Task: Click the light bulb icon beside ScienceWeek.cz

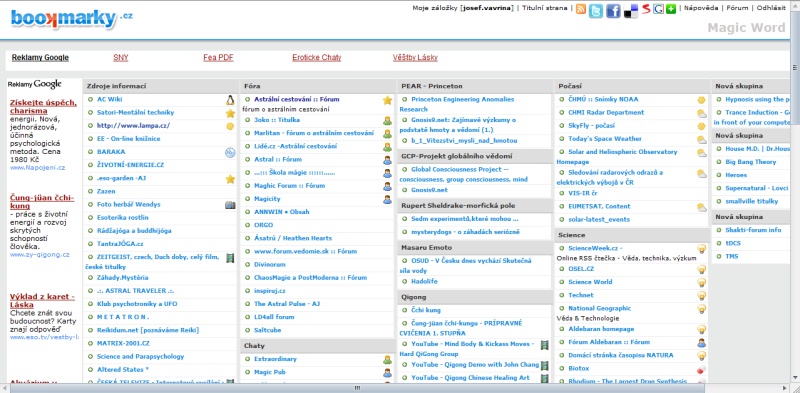Action: coord(702,249)
